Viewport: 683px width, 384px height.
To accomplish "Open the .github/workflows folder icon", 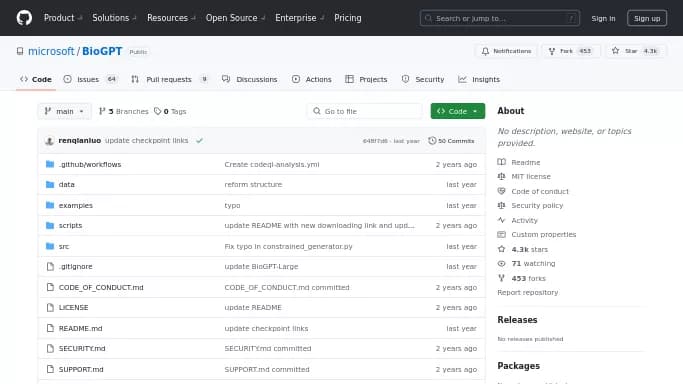I will (50, 164).
